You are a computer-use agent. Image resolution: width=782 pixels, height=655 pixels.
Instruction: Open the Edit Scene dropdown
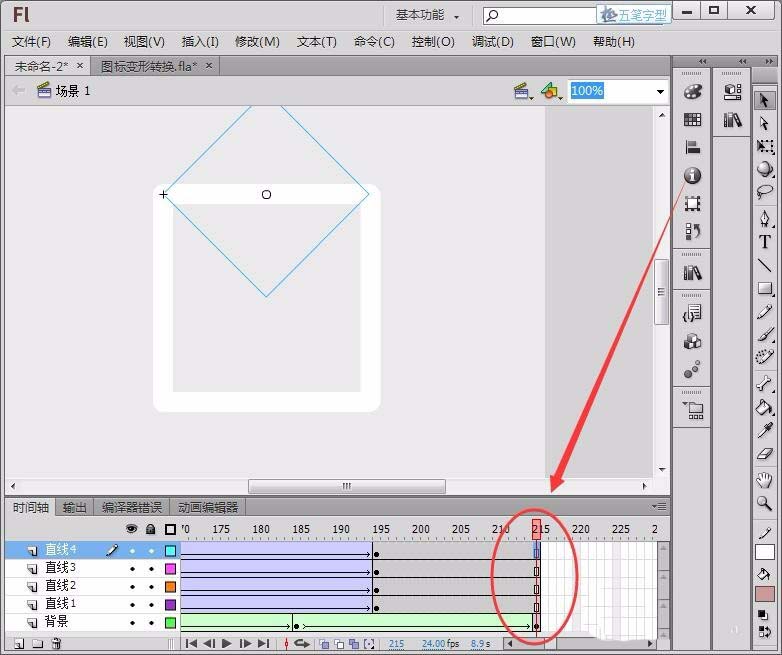pyautogui.click(x=522, y=91)
